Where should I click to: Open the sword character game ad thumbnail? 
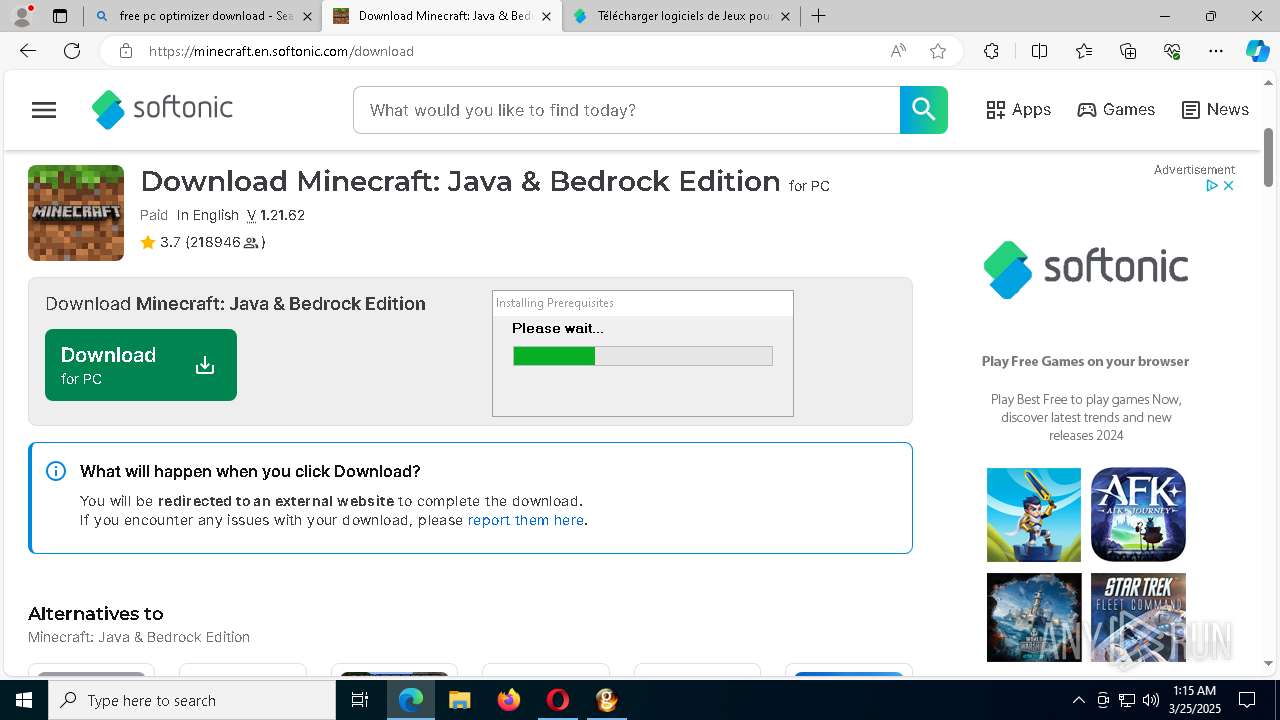coord(1034,515)
